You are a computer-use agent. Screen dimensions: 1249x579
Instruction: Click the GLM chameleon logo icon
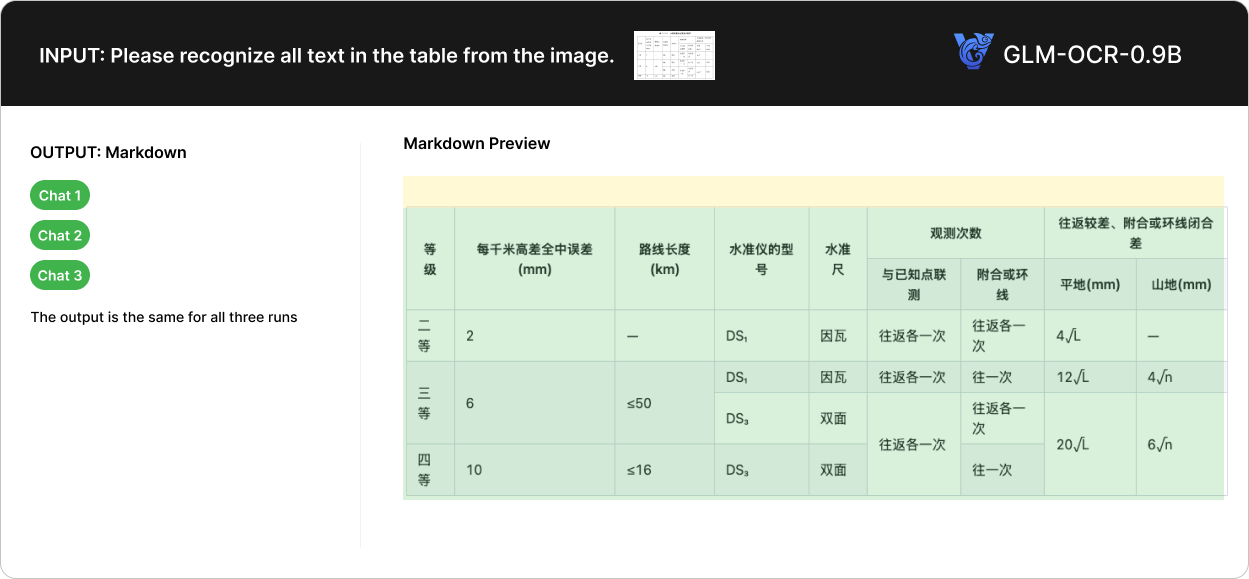[973, 53]
